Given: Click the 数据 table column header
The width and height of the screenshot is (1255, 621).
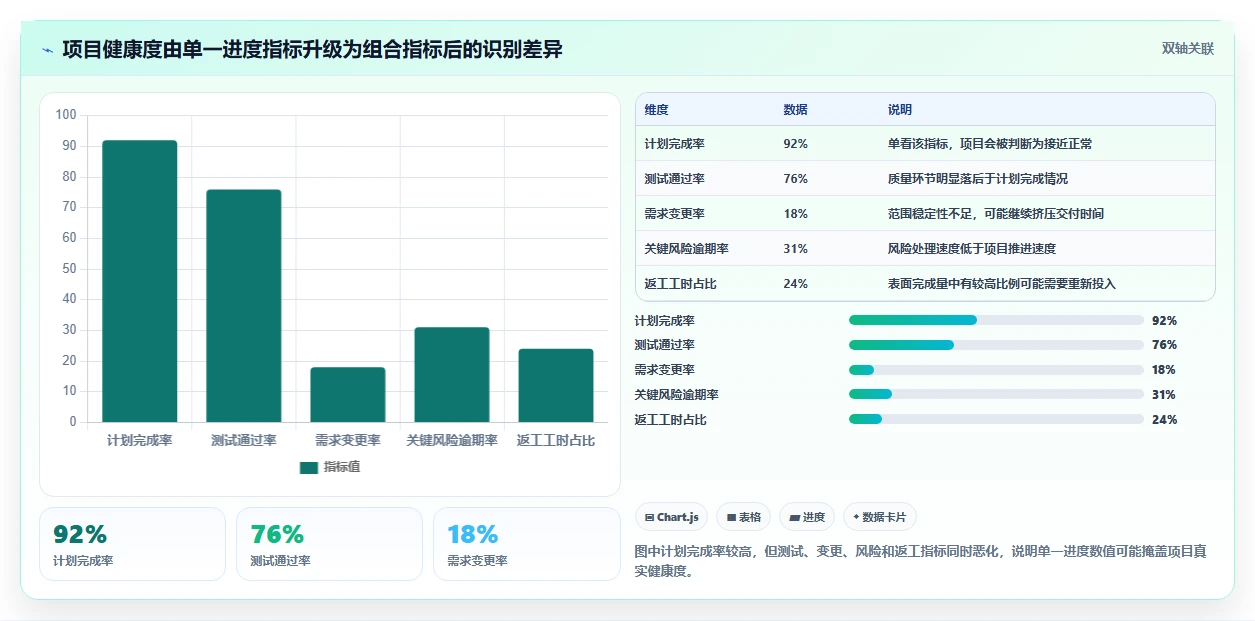Looking at the screenshot, I should (x=796, y=110).
